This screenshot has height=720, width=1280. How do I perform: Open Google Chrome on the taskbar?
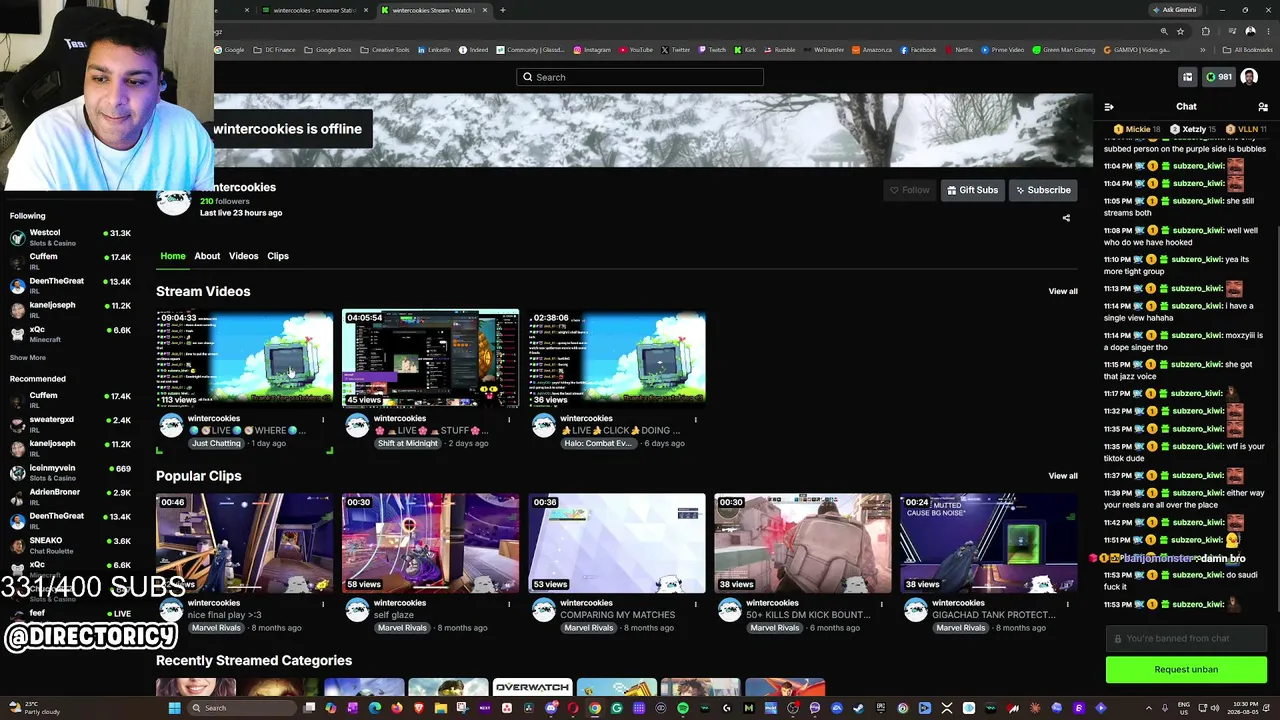(595, 708)
